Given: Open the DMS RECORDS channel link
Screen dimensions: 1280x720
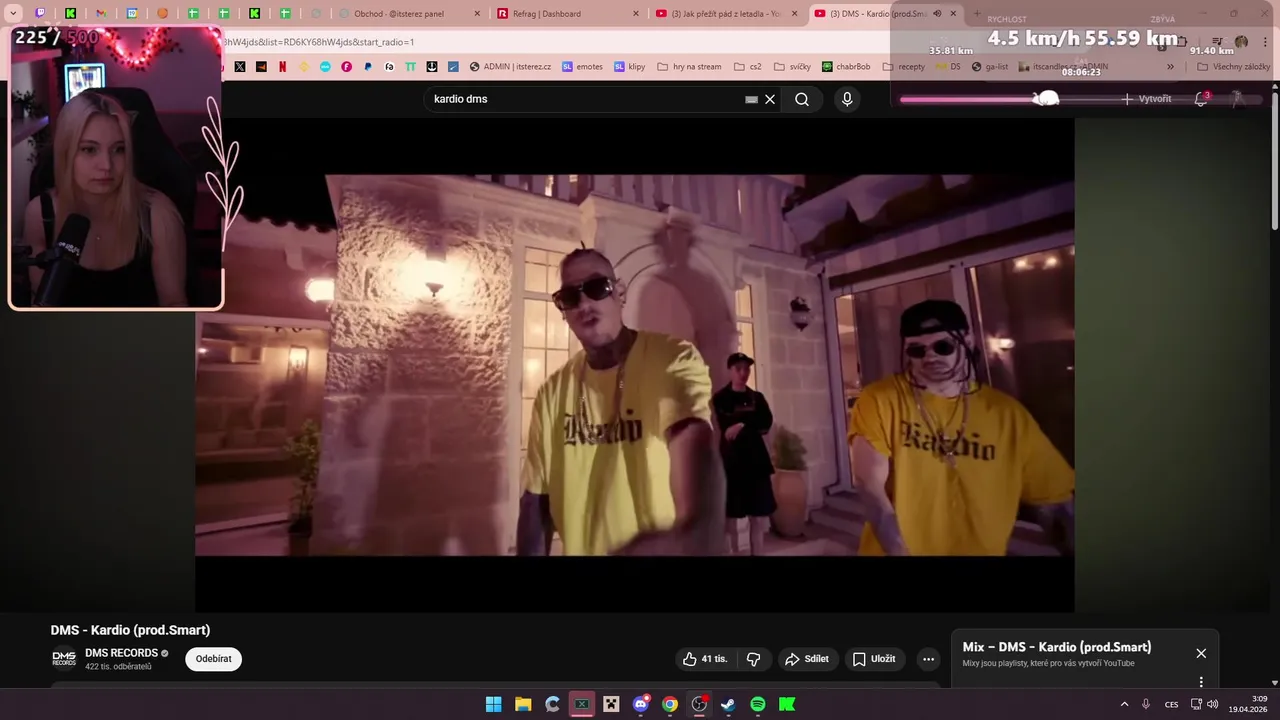Looking at the screenshot, I should [121, 653].
